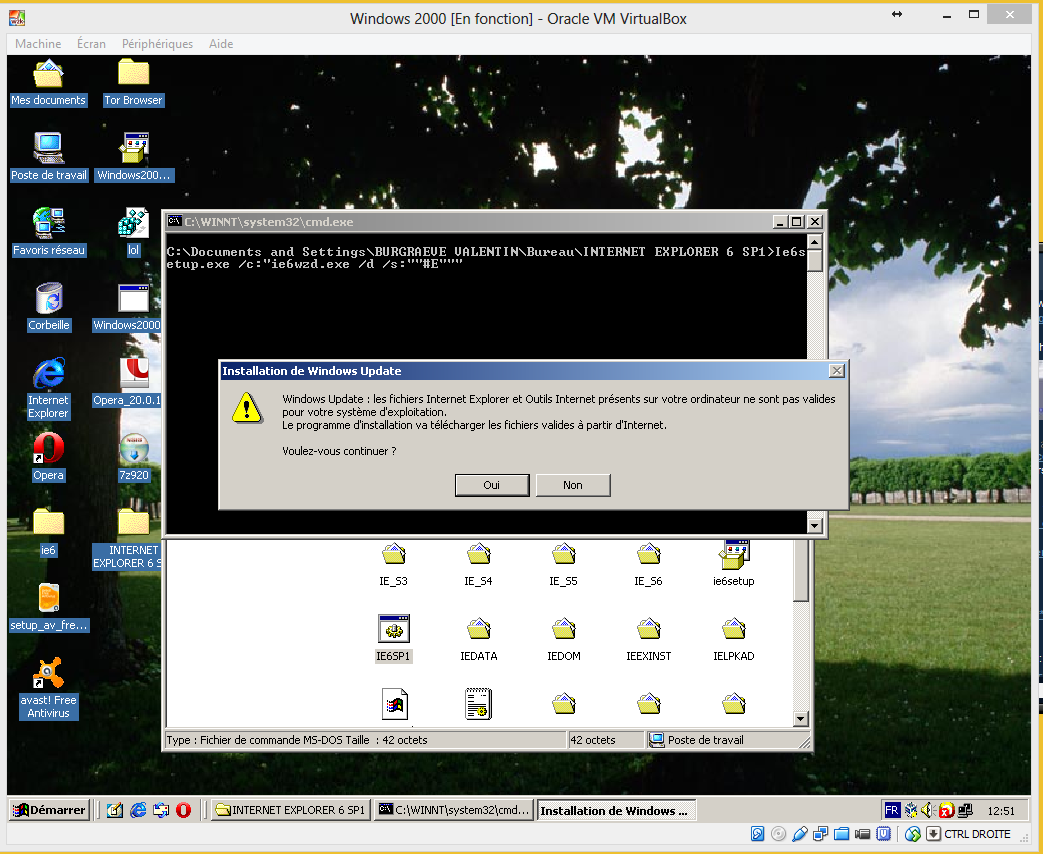Screen dimensions: 1043x854
Task: Open the cmd.exe title bar system icon
Action: tap(175, 221)
